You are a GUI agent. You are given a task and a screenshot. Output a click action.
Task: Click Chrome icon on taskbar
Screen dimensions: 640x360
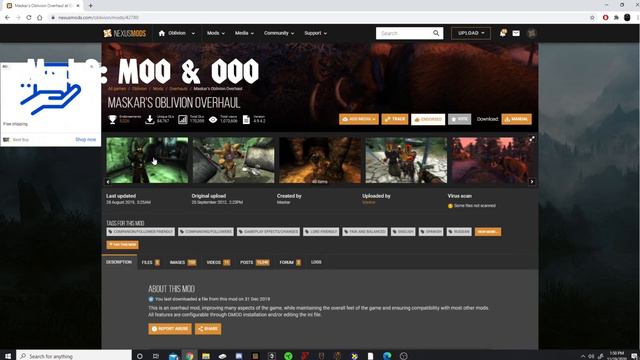click(x=189, y=356)
